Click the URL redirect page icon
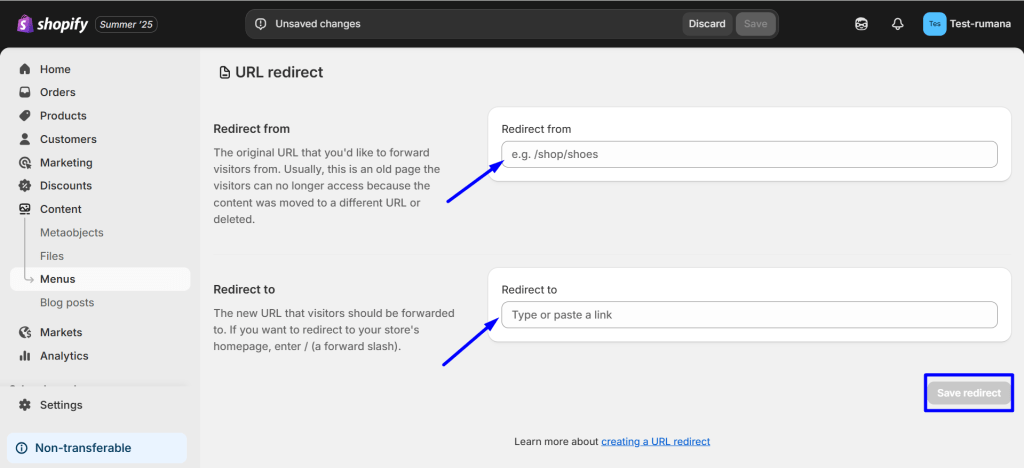Image resolution: width=1024 pixels, height=468 pixels. click(225, 72)
